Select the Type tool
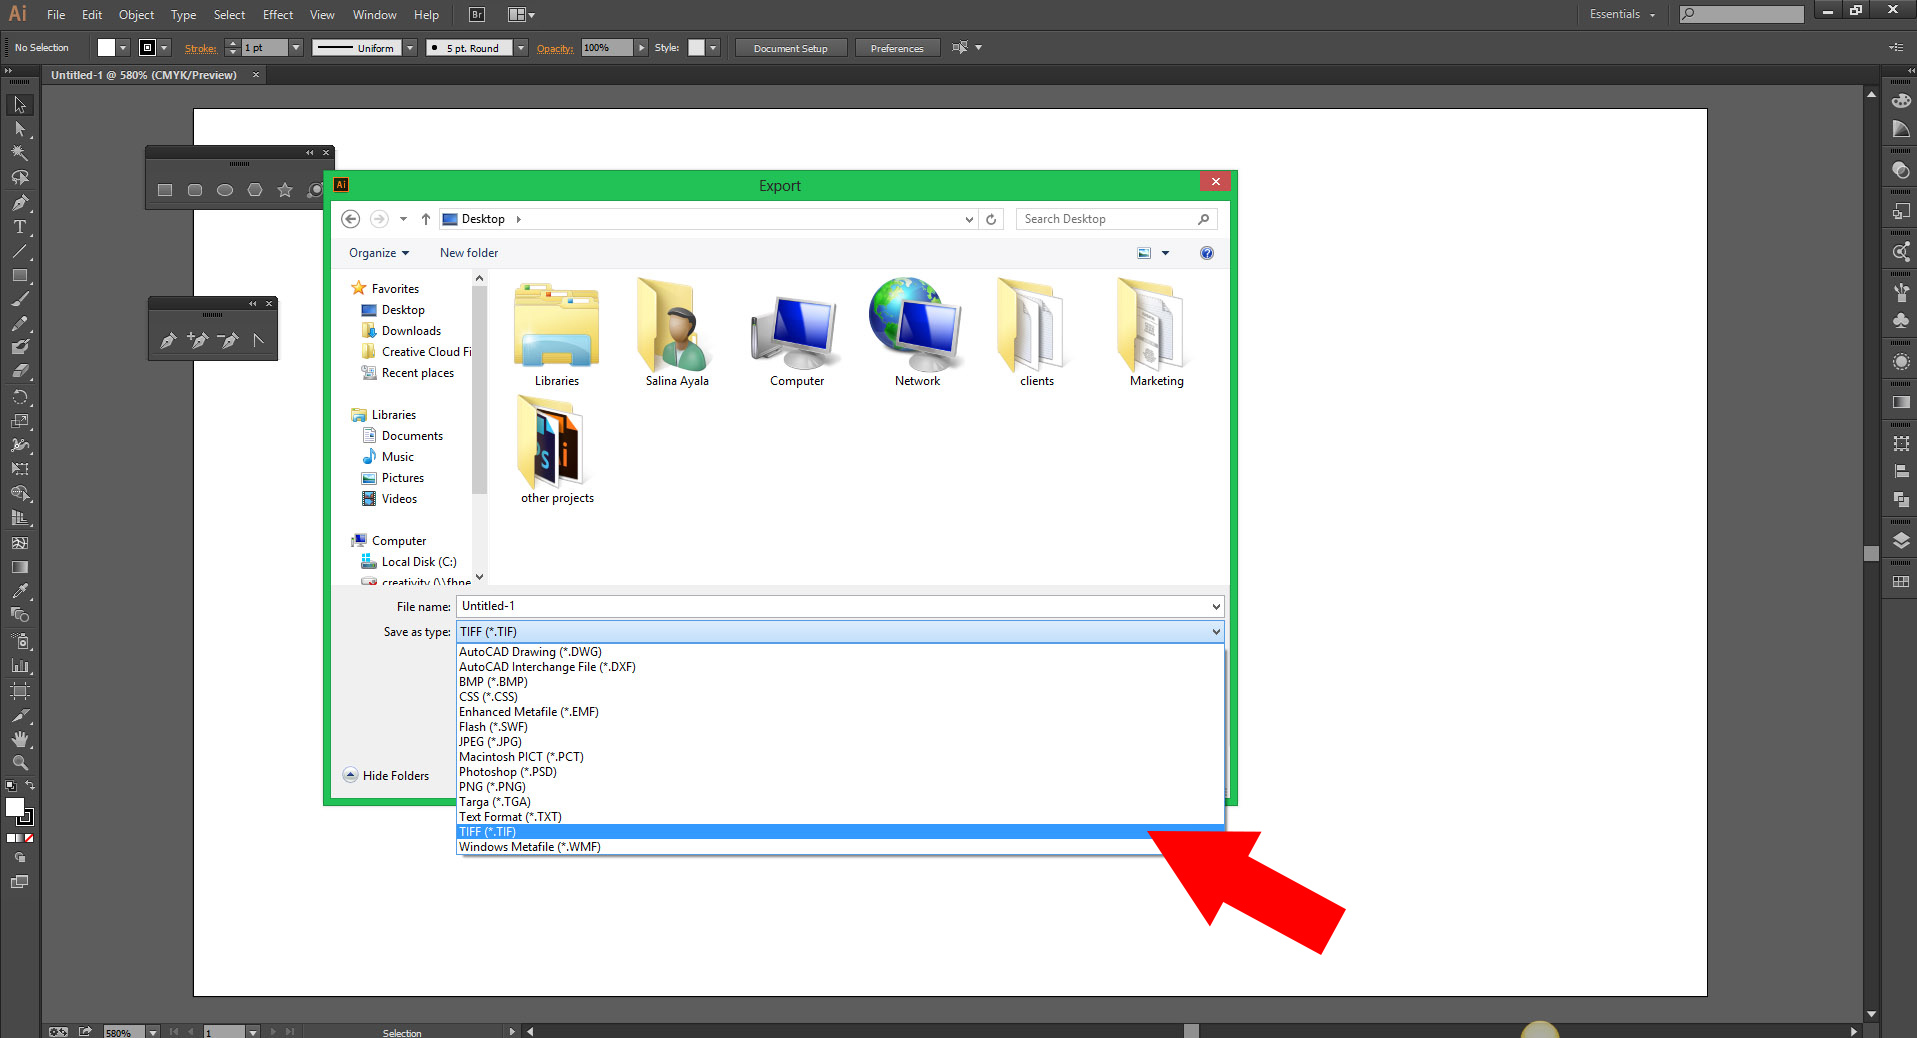Viewport: 1917px width, 1038px height. click(x=20, y=227)
